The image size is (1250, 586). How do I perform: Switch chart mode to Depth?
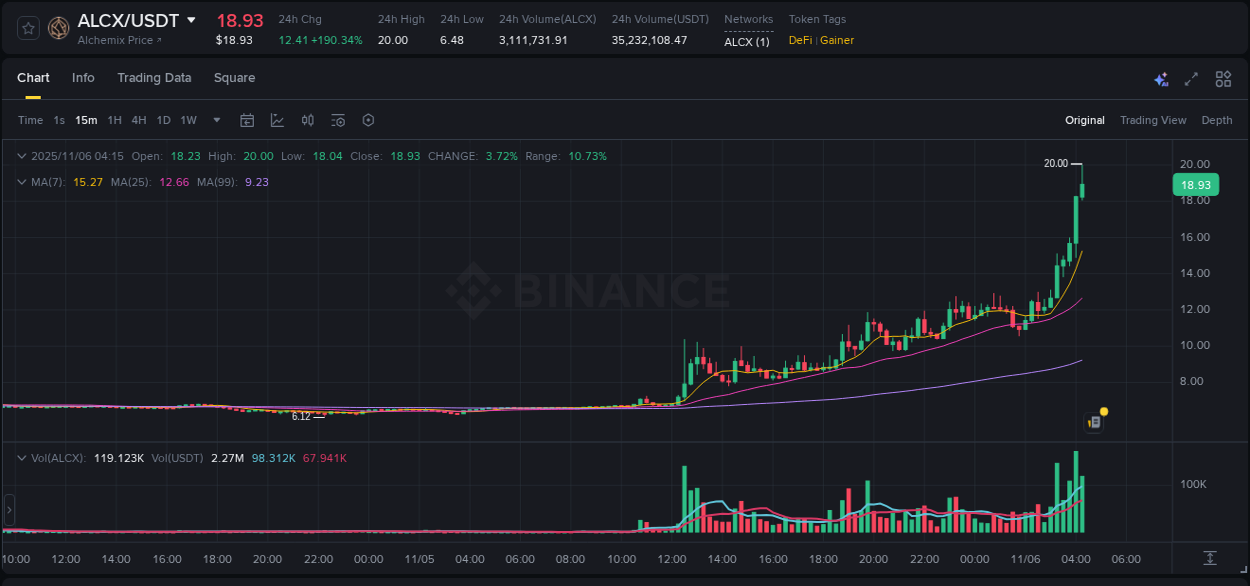(1217, 120)
